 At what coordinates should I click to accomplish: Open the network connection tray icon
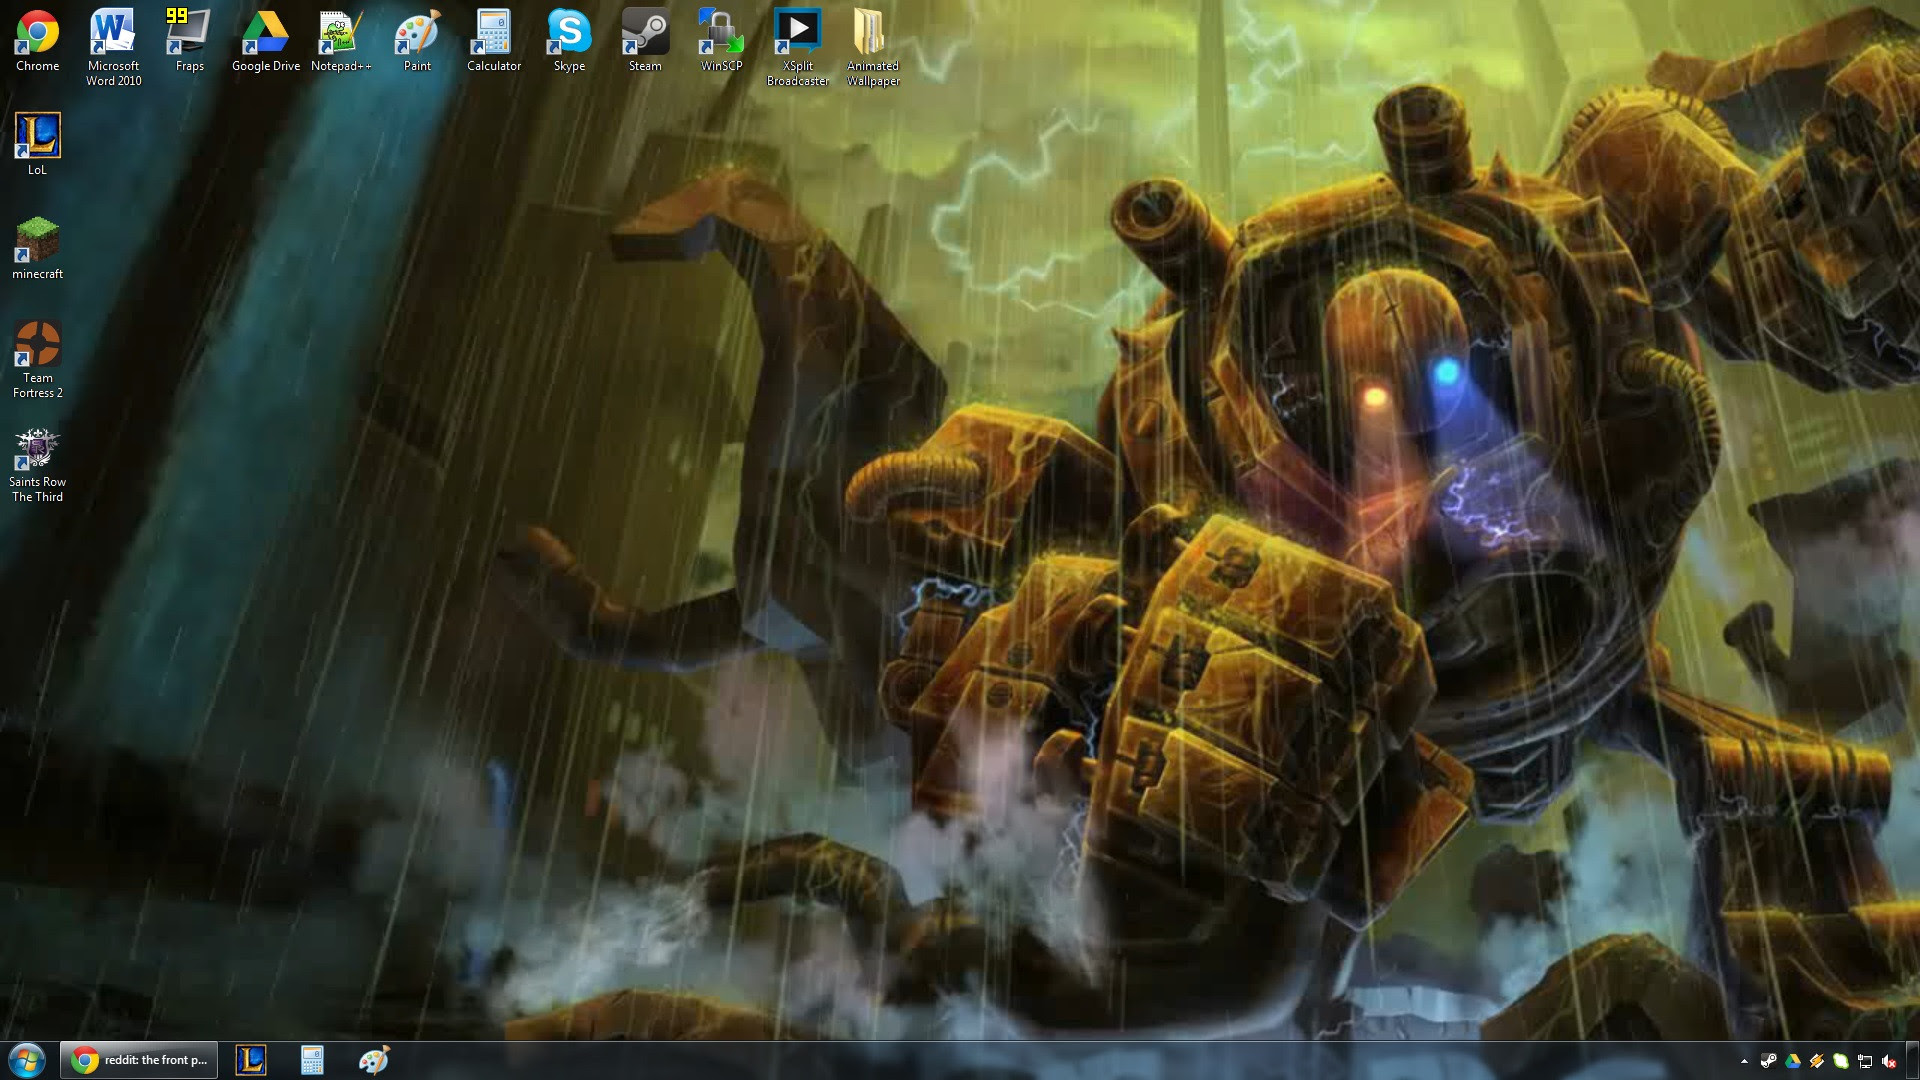point(1865,1061)
